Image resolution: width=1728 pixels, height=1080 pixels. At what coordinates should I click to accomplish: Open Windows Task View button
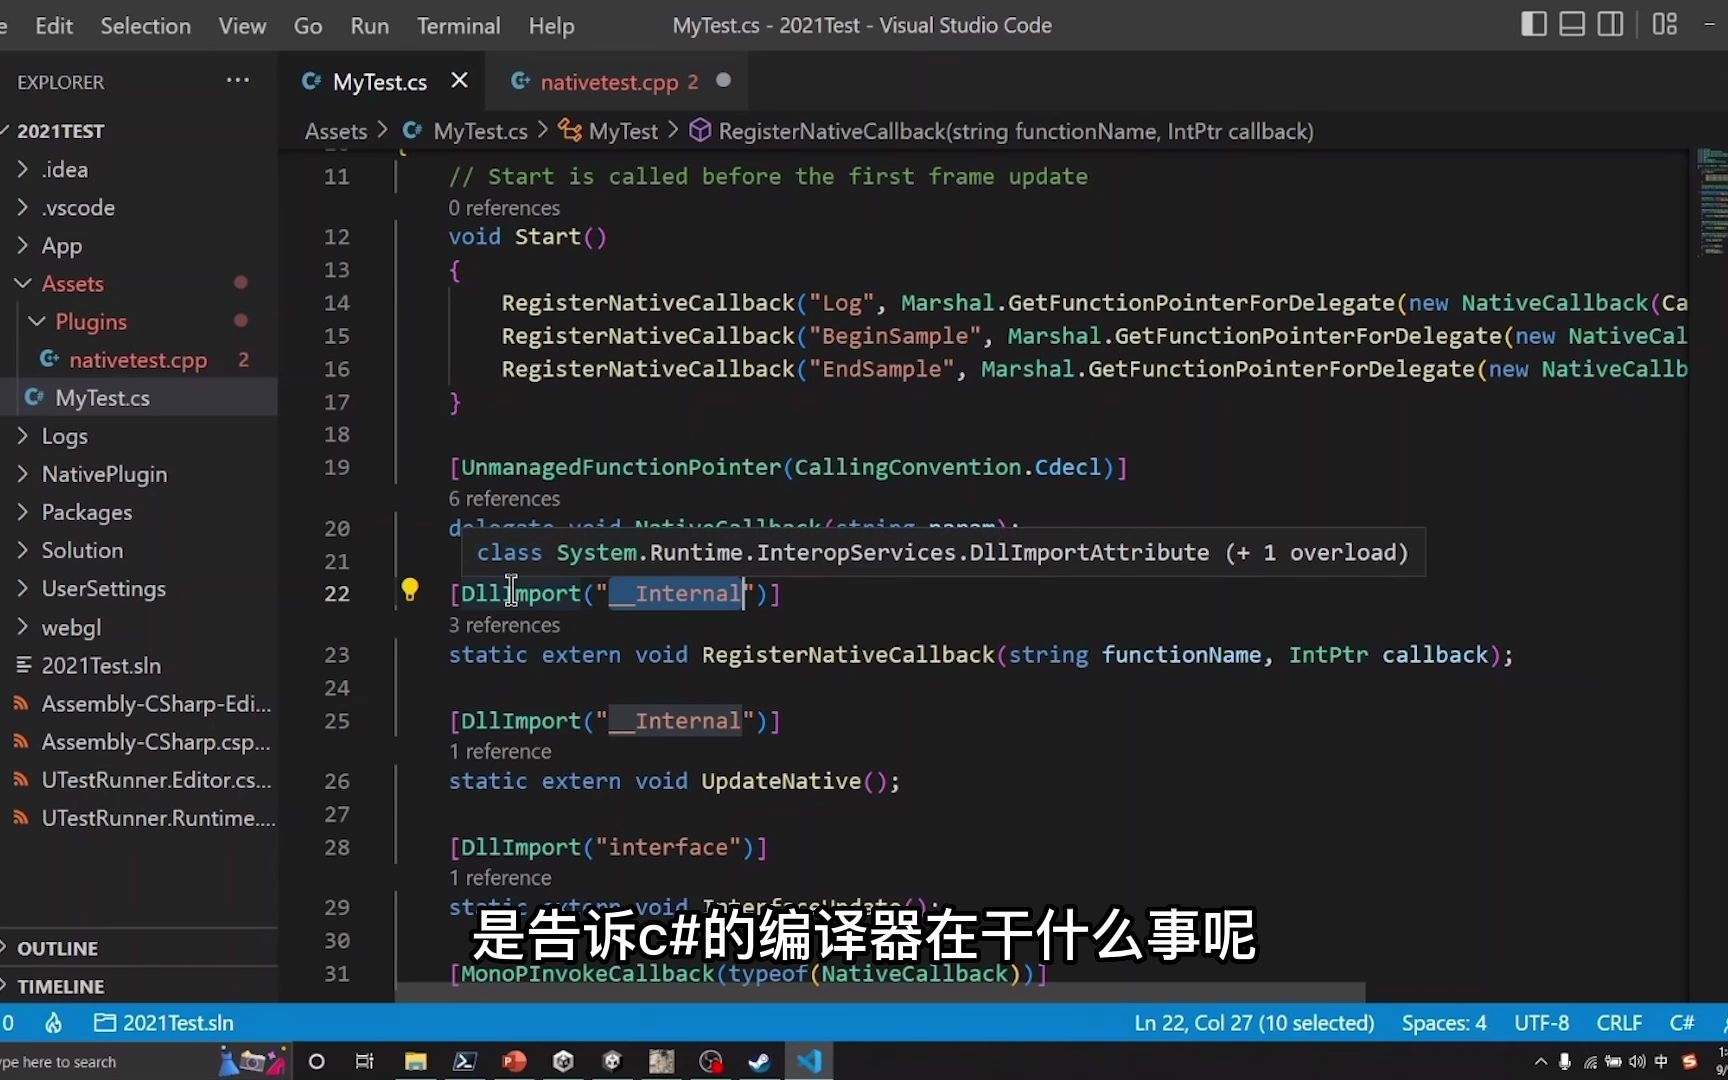point(365,1061)
